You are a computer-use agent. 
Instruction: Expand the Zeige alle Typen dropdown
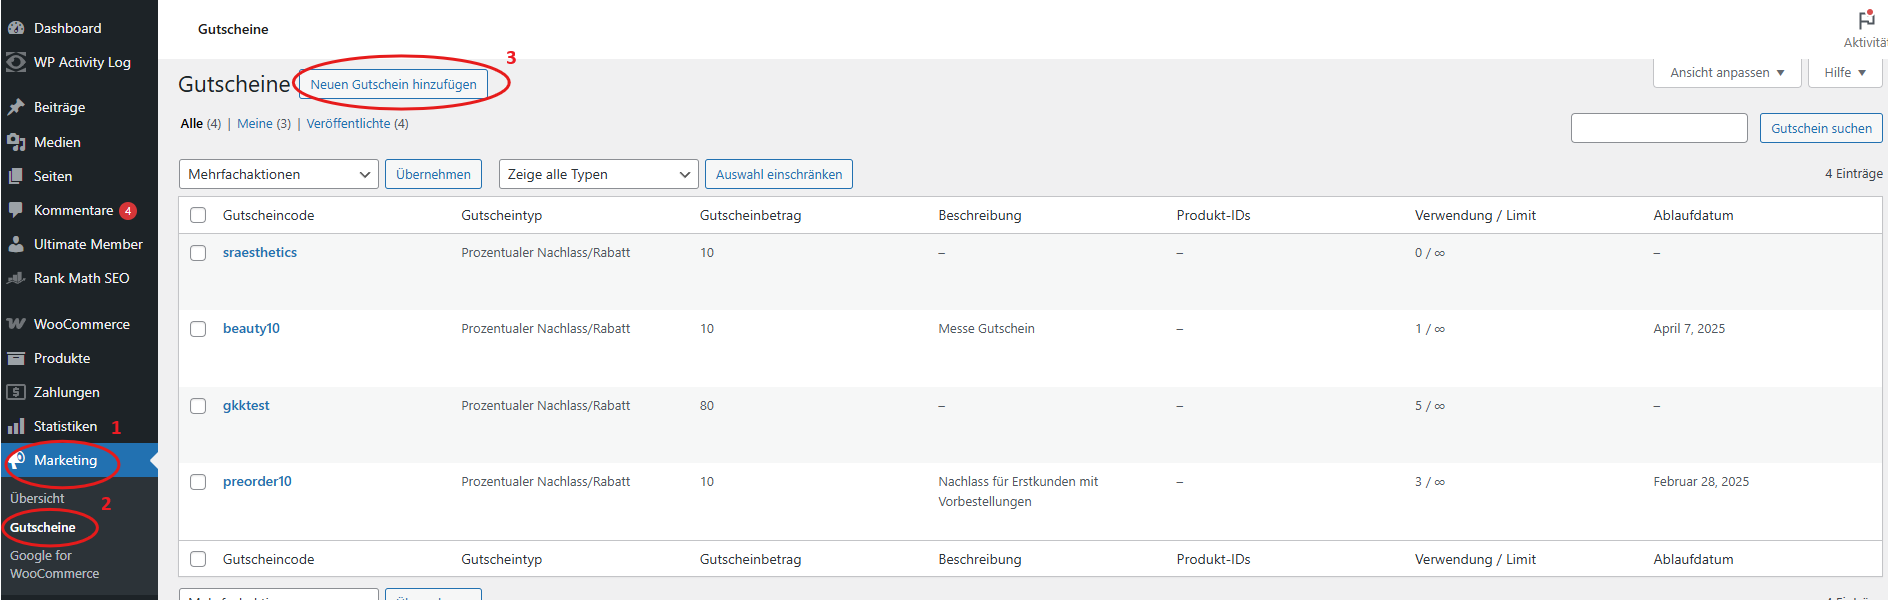click(598, 174)
